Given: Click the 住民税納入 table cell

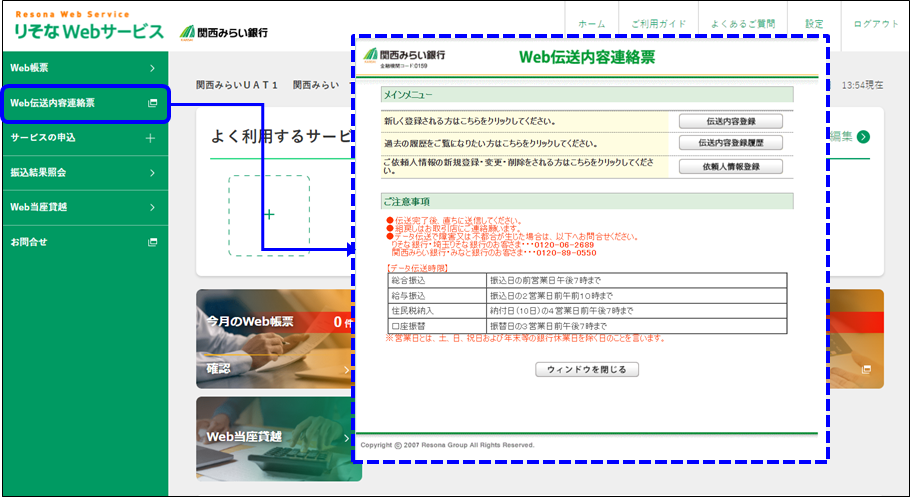Looking at the screenshot, I should pos(437,311).
